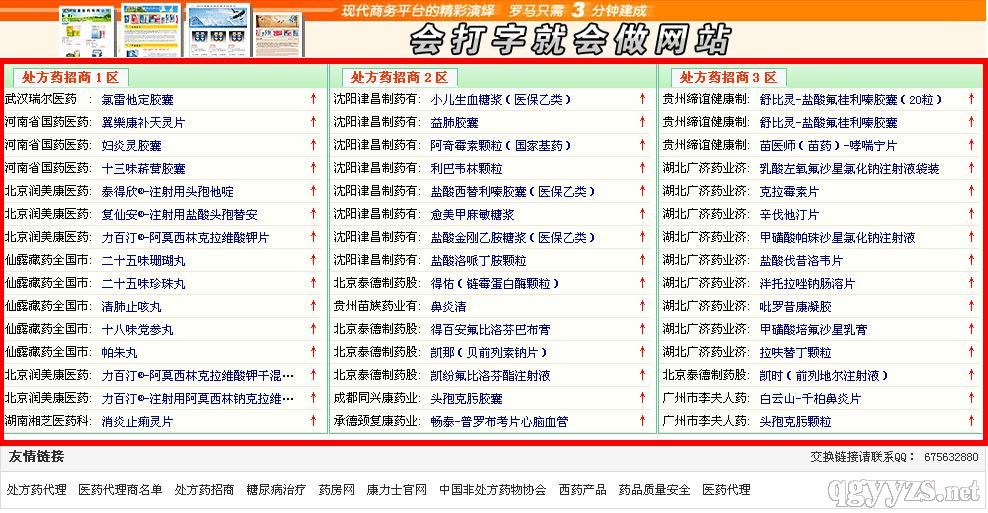Click the first website template thumbnail in banner
Image resolution: width=988 pixels, height=513 pixels.
coord(85,28)
